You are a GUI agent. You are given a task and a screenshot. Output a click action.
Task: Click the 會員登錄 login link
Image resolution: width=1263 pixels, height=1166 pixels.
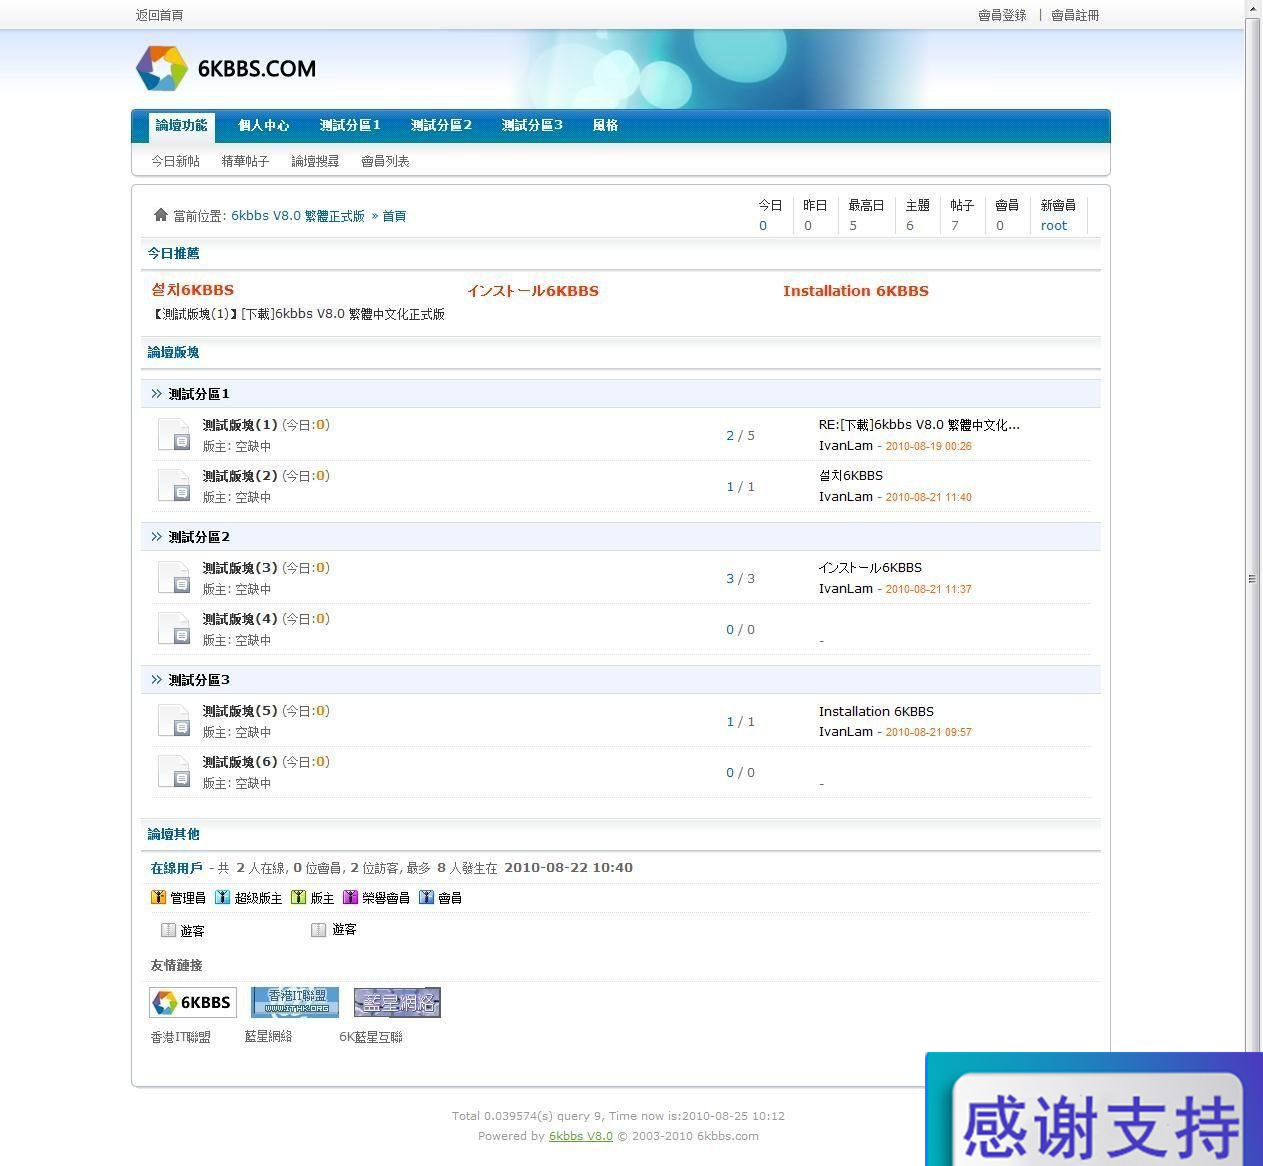coord(1002,15)
